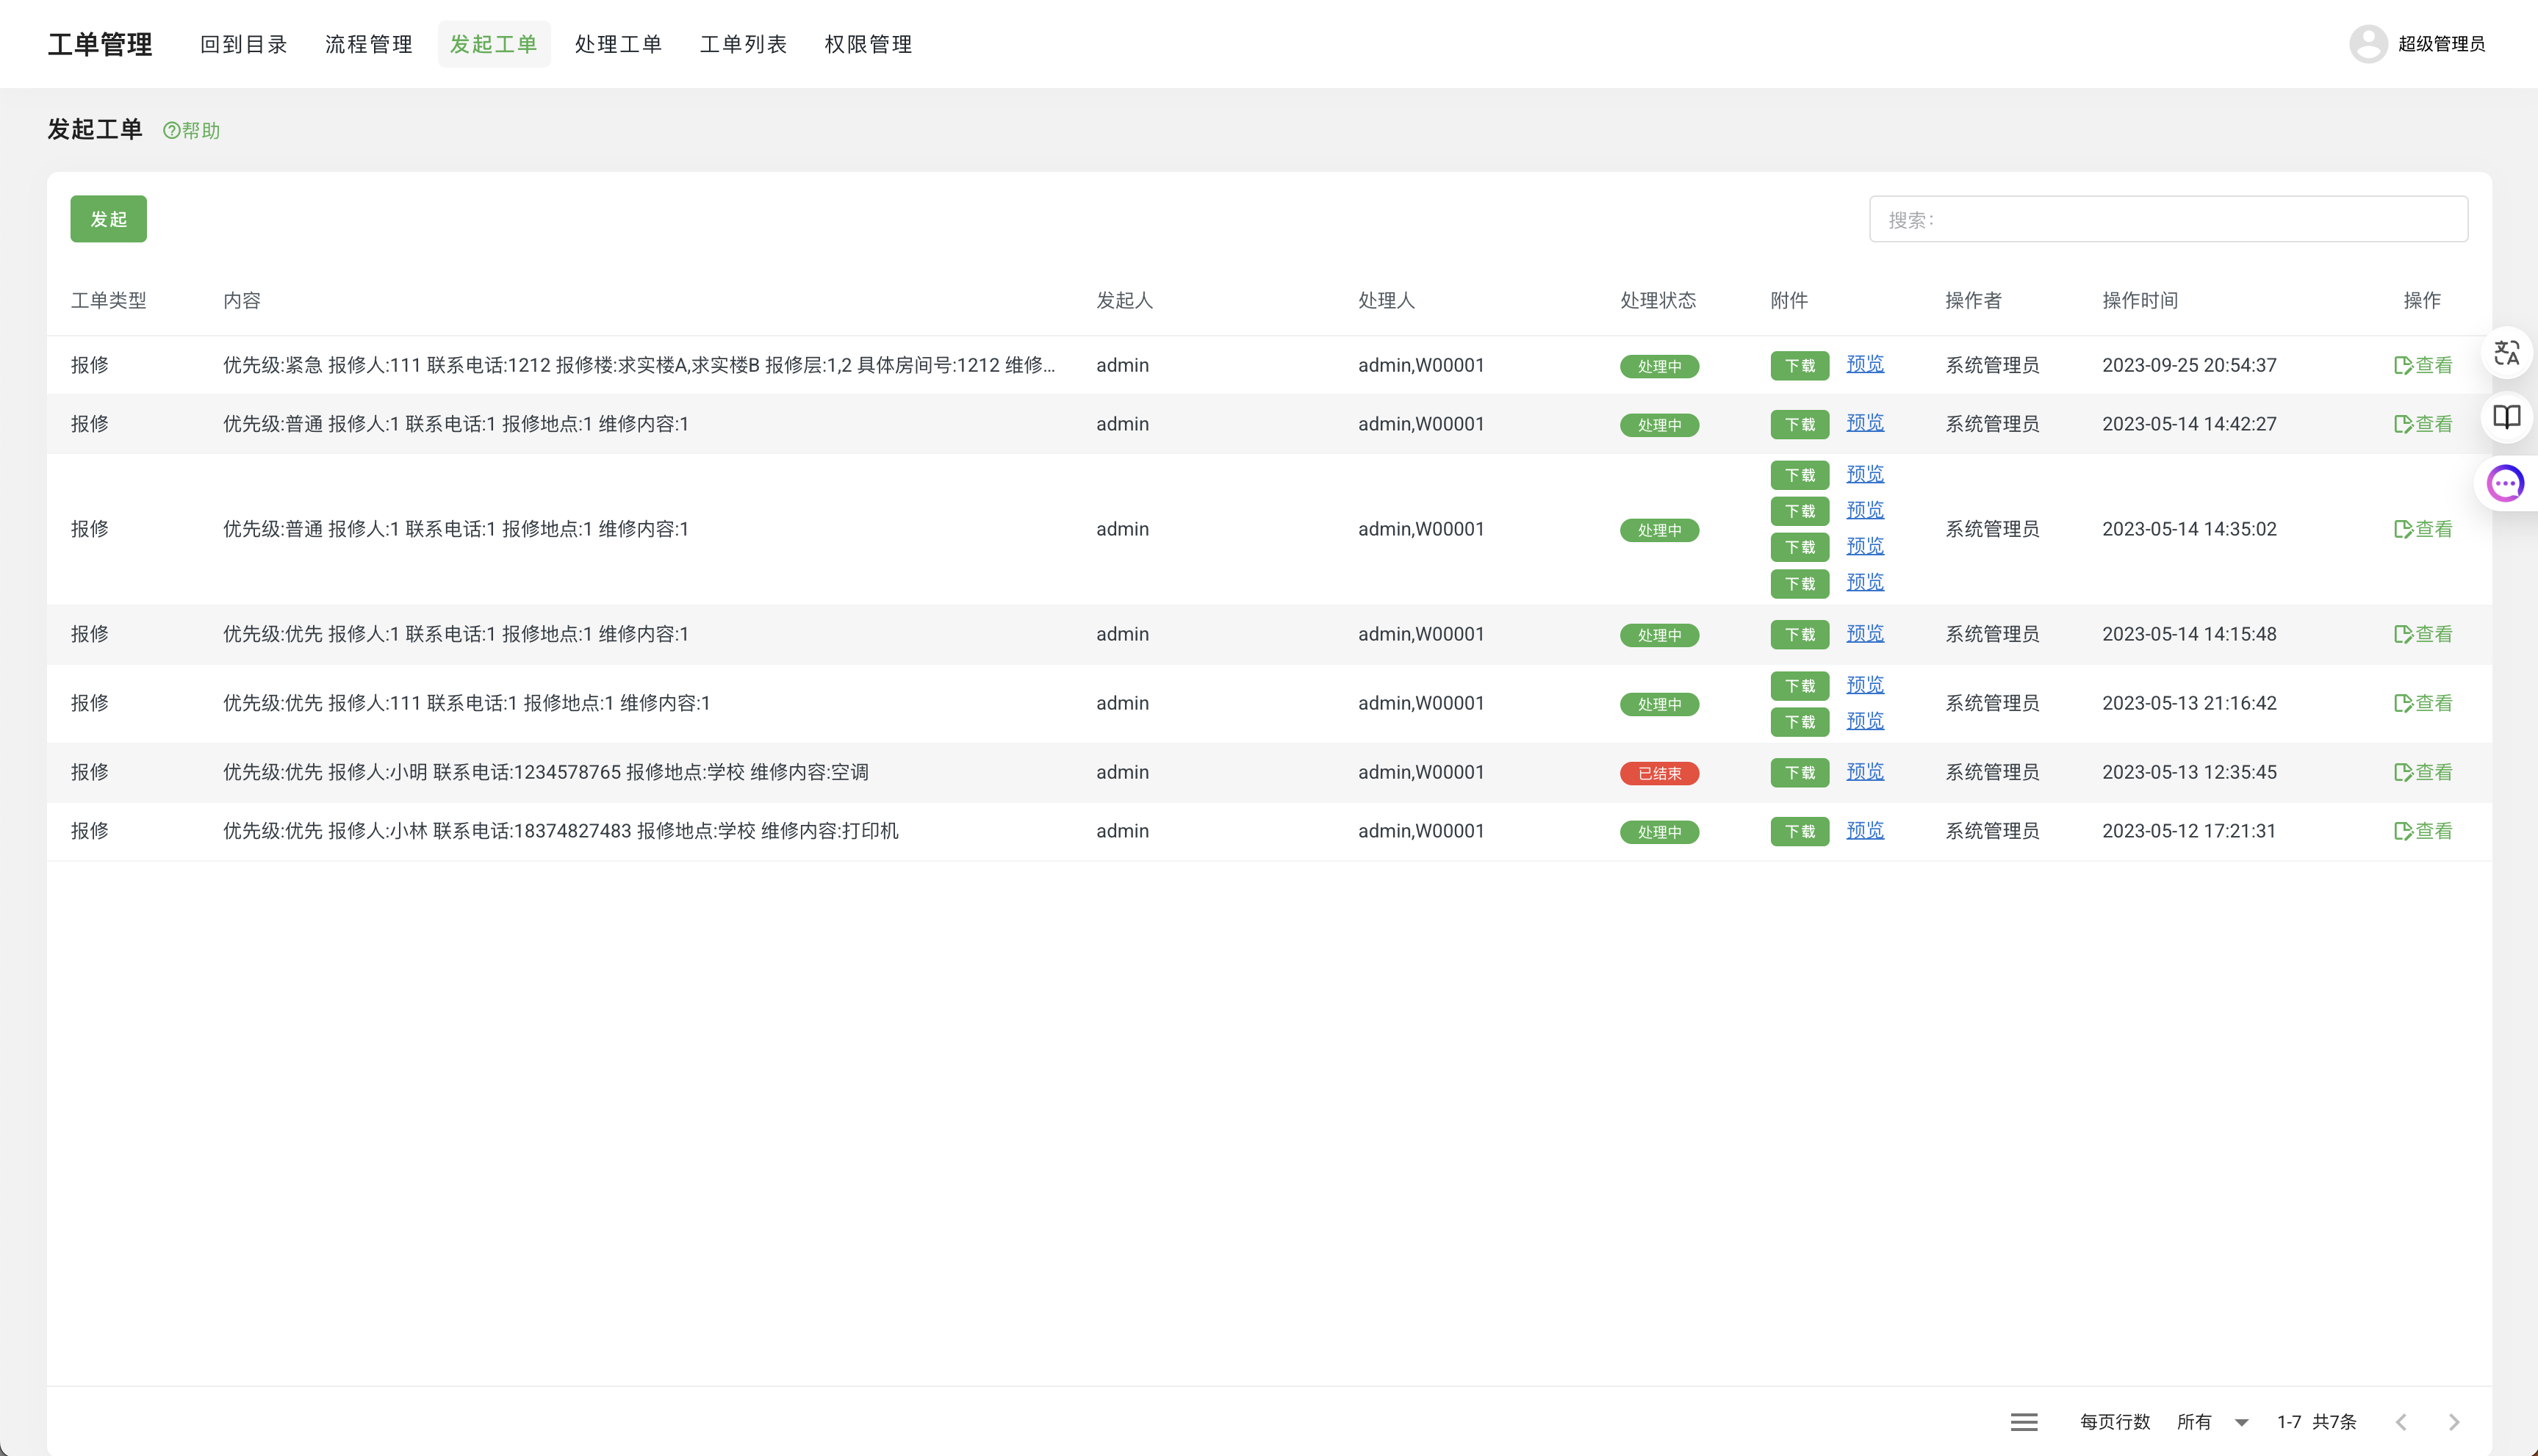Click 处理中 badge of 2023-09-25 ticket
The width and height of the screenshot is (2538, 1456).
click(1659, 366)
